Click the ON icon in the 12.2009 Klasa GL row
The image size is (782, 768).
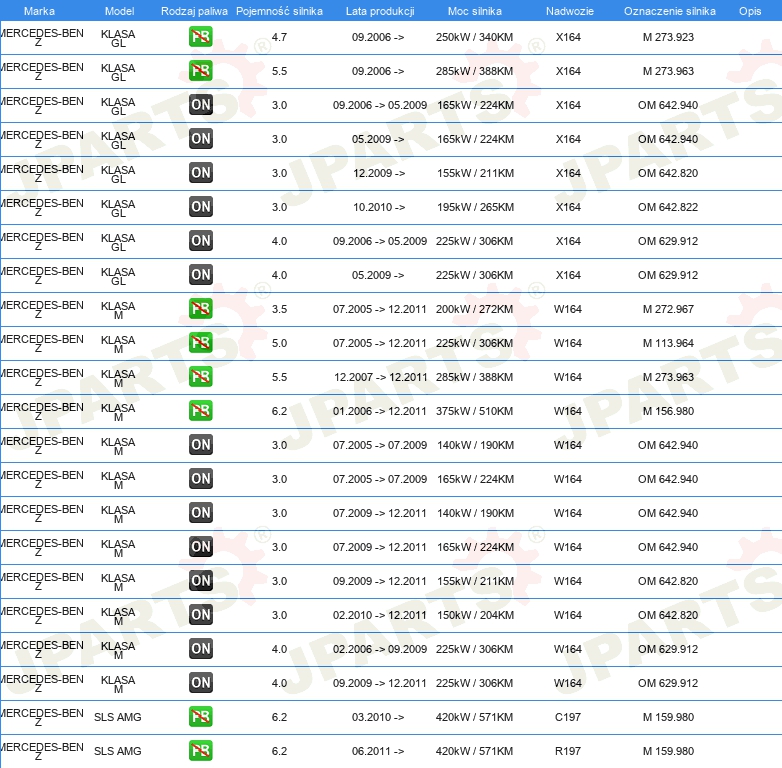(201, 173)
